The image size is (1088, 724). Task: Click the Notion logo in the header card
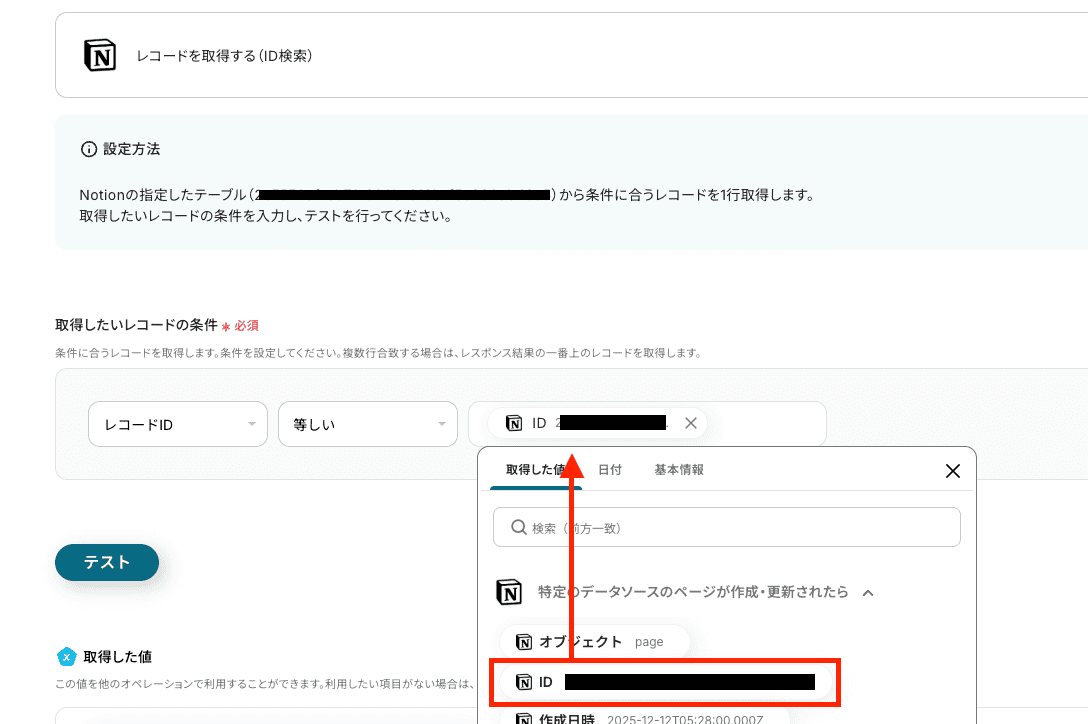tap(100, 55)
